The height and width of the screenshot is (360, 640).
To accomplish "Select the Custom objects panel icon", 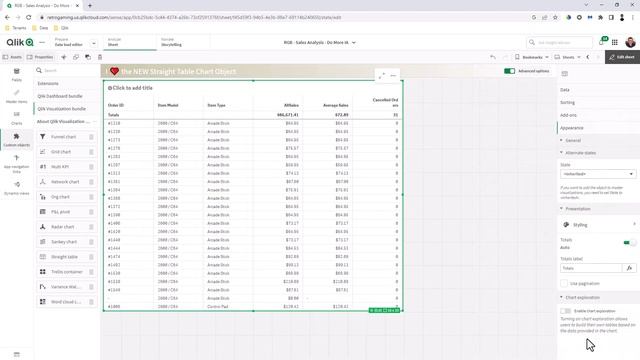I will (16, 140).
